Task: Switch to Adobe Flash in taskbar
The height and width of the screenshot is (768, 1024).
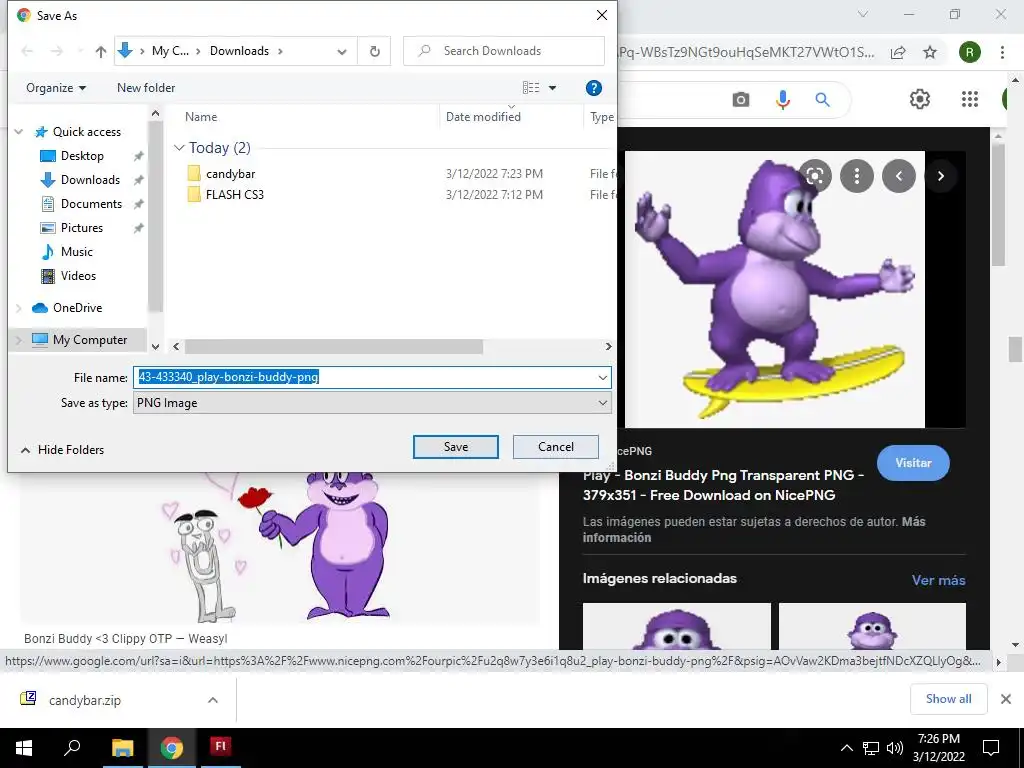Action: point(220,746)
